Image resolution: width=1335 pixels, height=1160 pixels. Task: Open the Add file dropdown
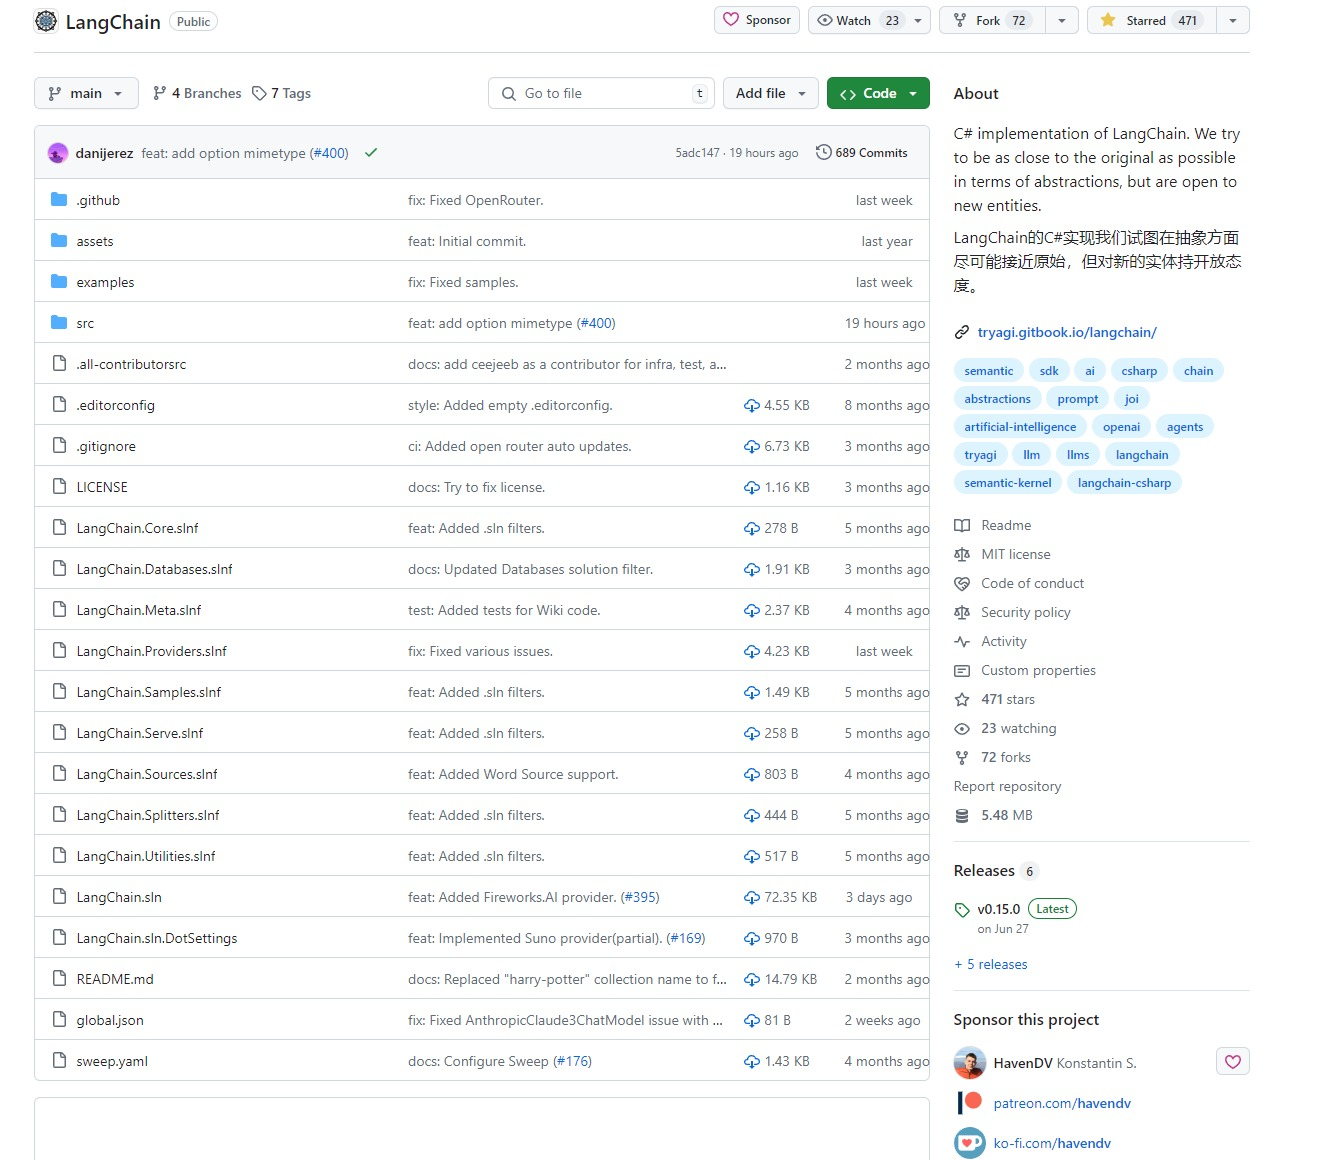[770, 93]
